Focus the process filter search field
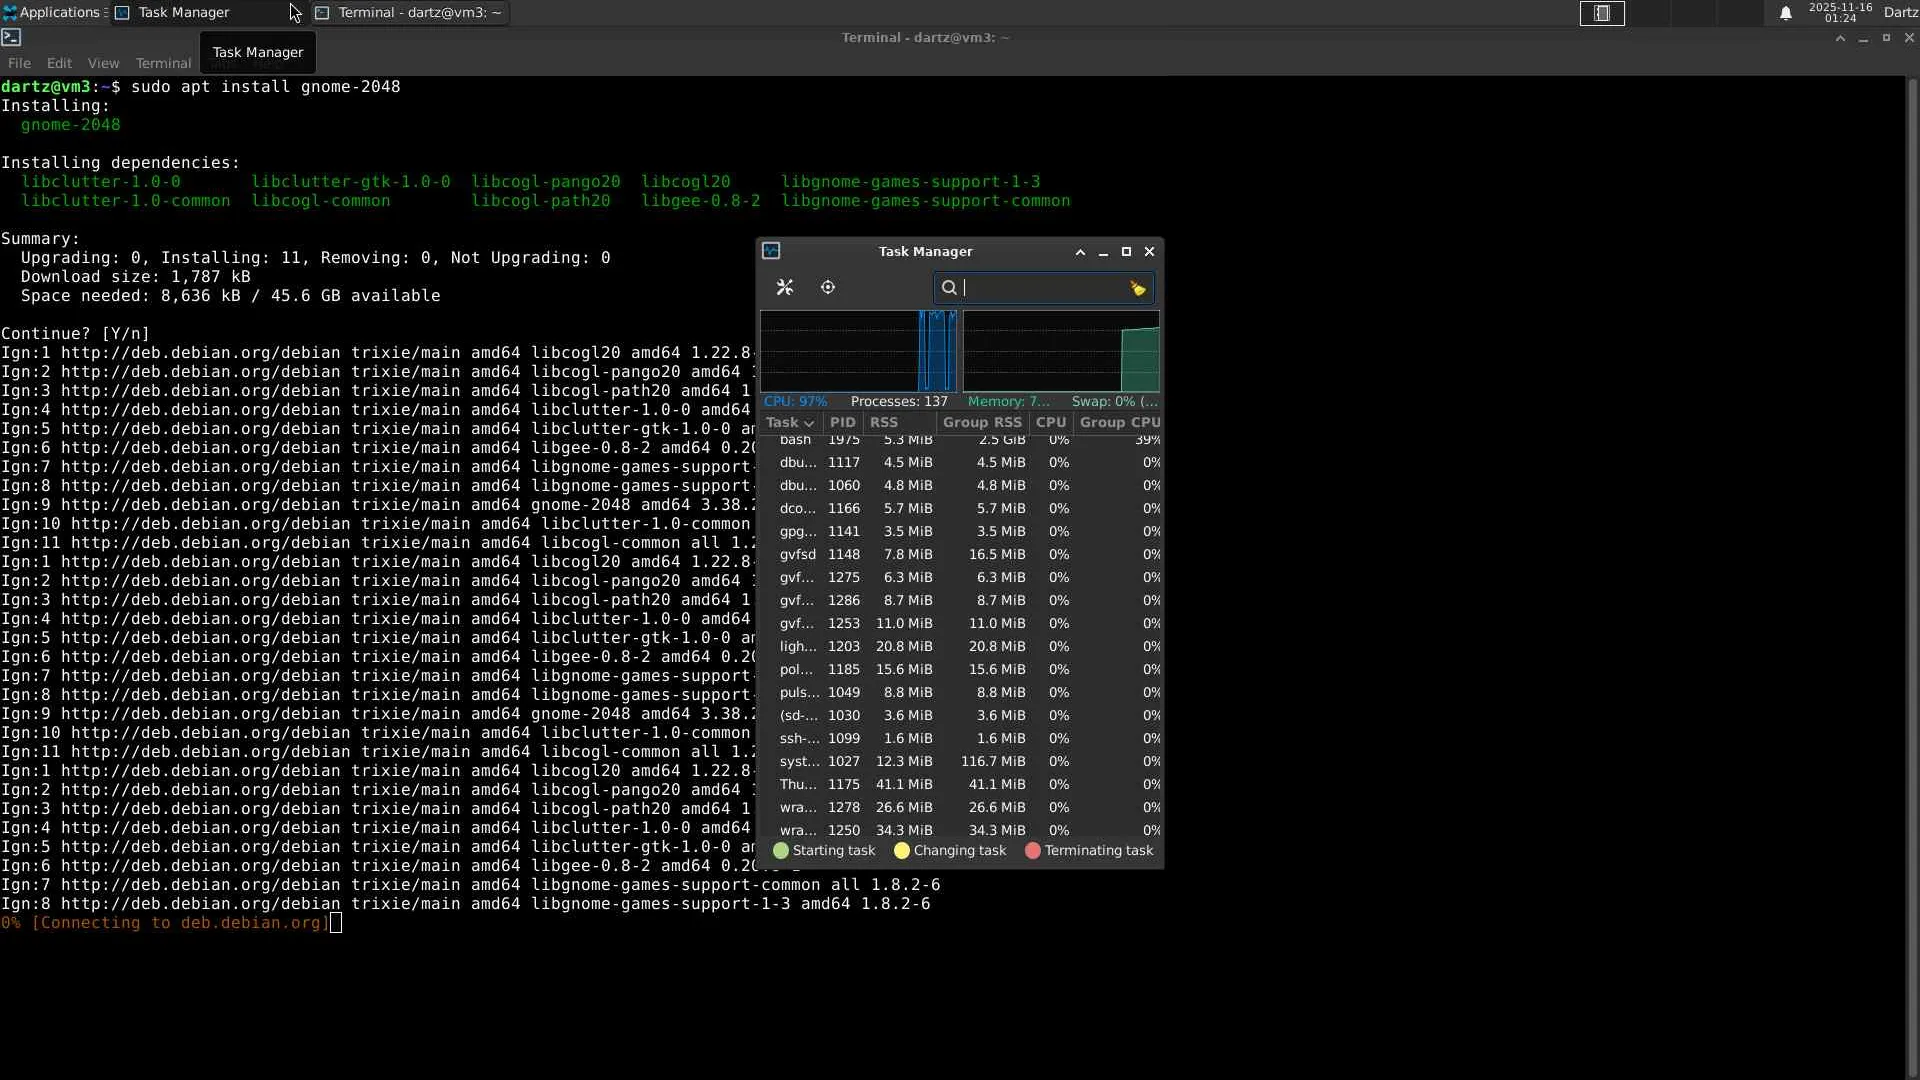 (1040, 289)
